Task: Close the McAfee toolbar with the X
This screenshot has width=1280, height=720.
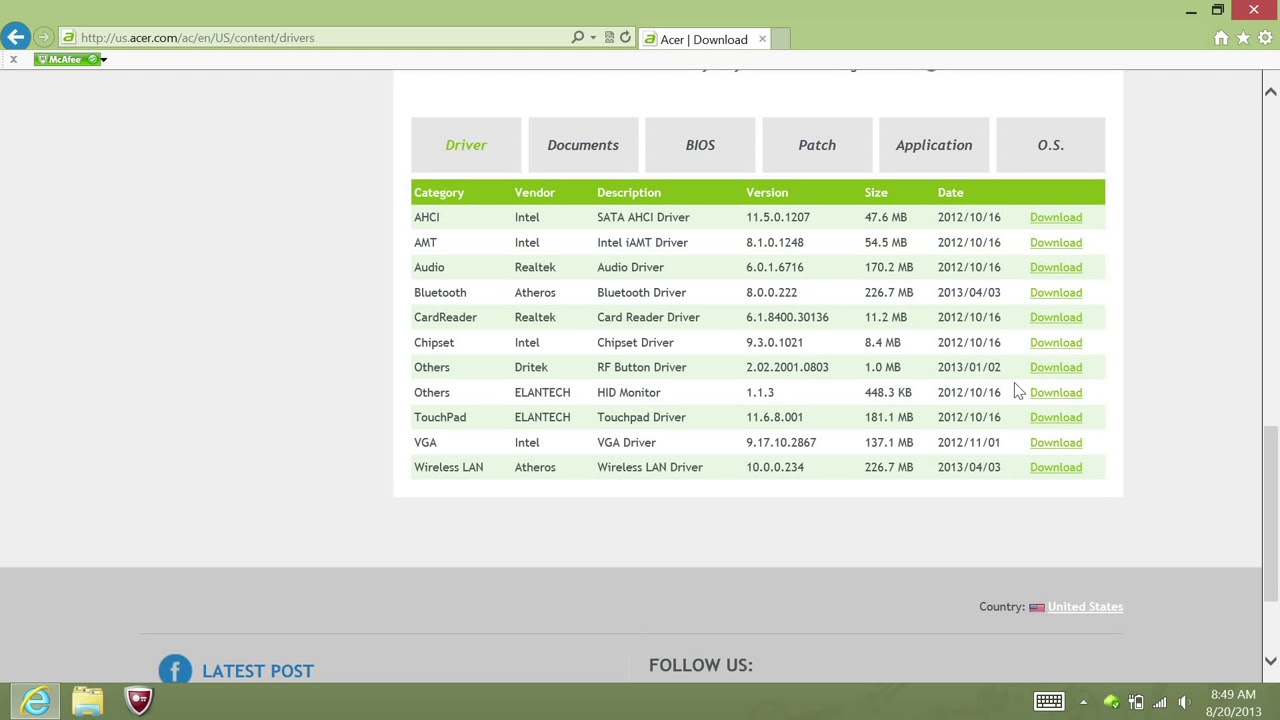Action: coord(13,59)
